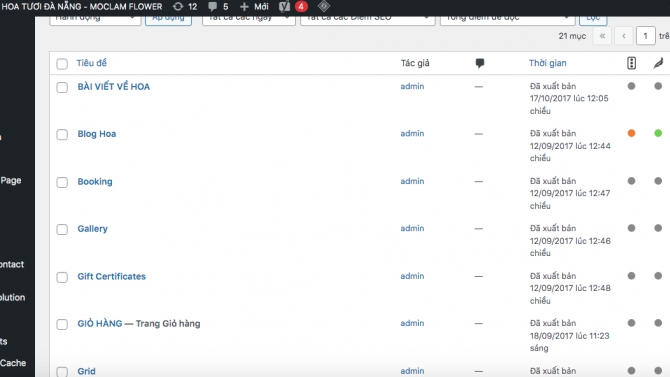Click the Áp dụng apply button
The height and width of the screenshot is (377, 670).
coord(168,20)
